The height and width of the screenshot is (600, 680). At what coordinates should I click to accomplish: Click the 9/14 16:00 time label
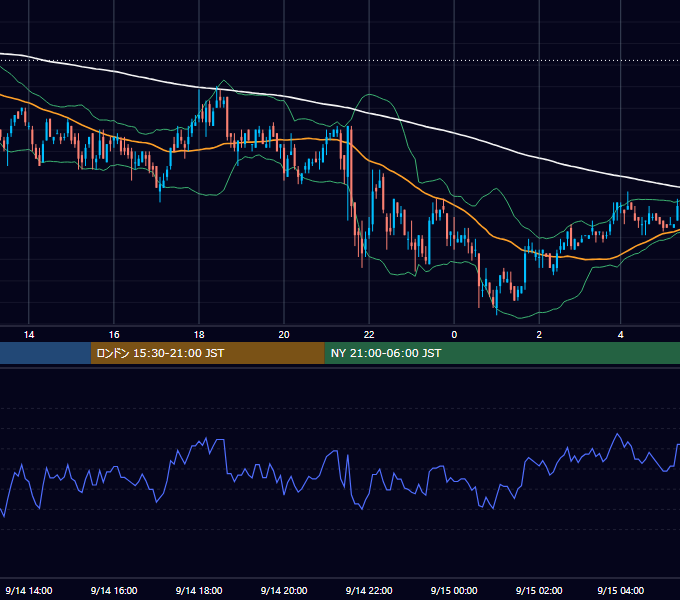114,590
